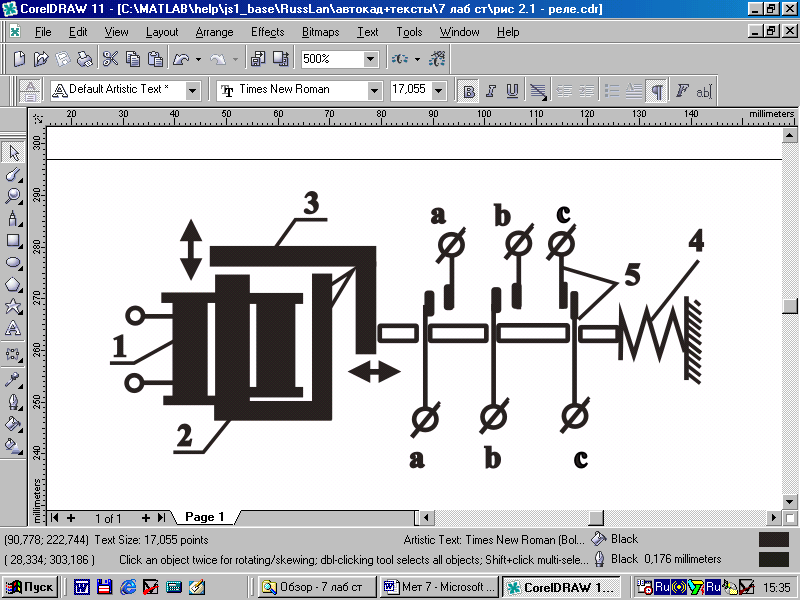Open the zoom level 500% dropdown
This screenshot has width=800, height=600.
371,59
